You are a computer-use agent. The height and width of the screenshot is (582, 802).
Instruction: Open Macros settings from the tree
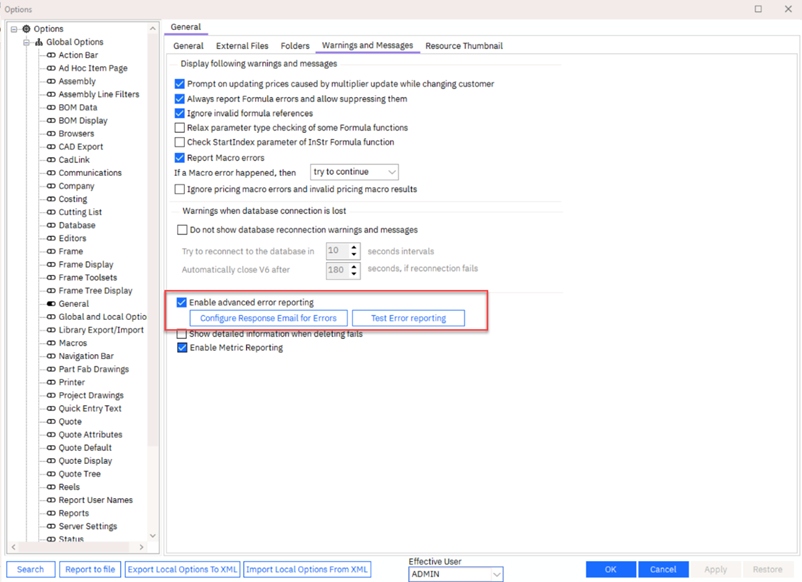[x=72, y=343]
